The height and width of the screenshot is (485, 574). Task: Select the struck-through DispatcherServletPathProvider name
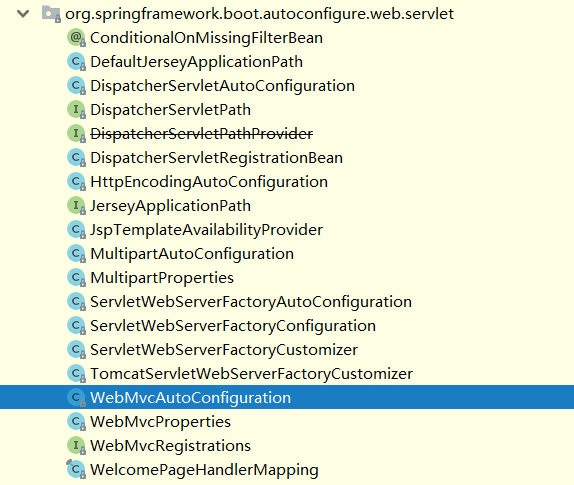(201, 134)
